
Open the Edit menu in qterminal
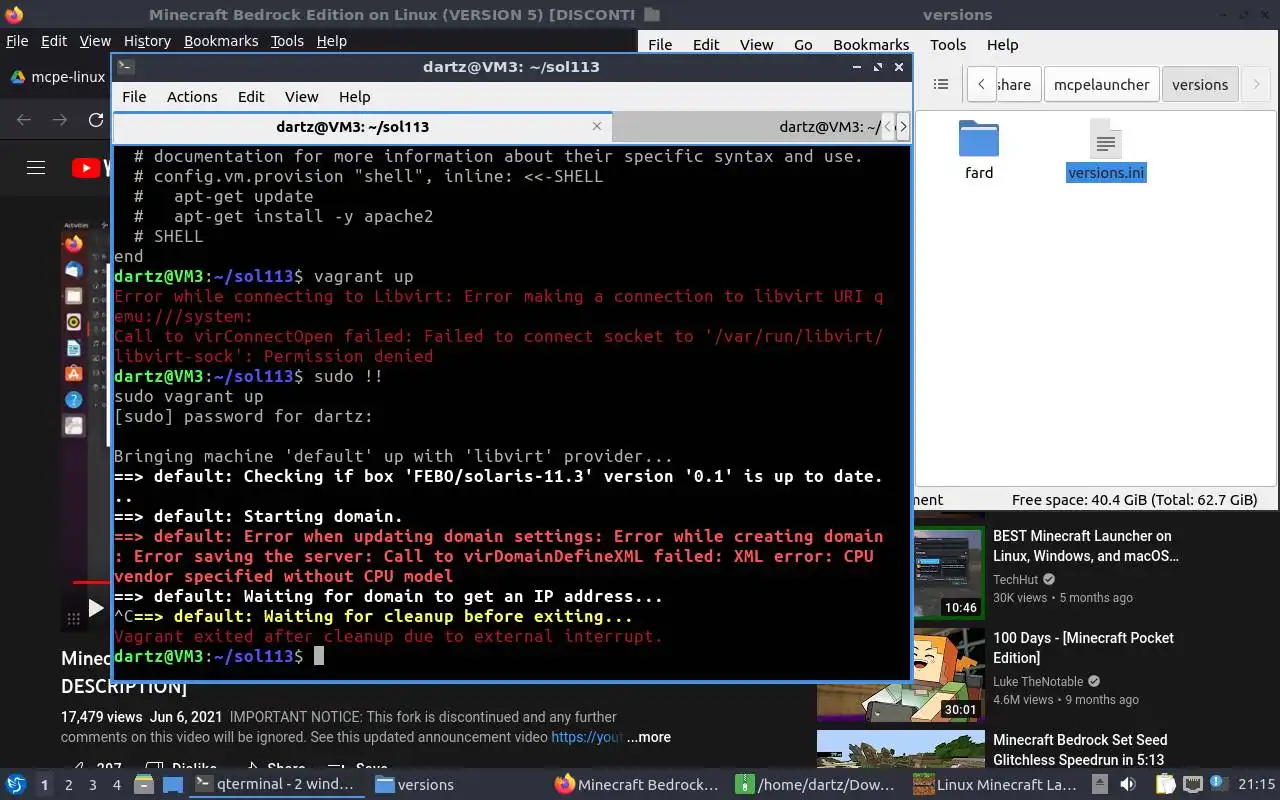click(251, 96)
